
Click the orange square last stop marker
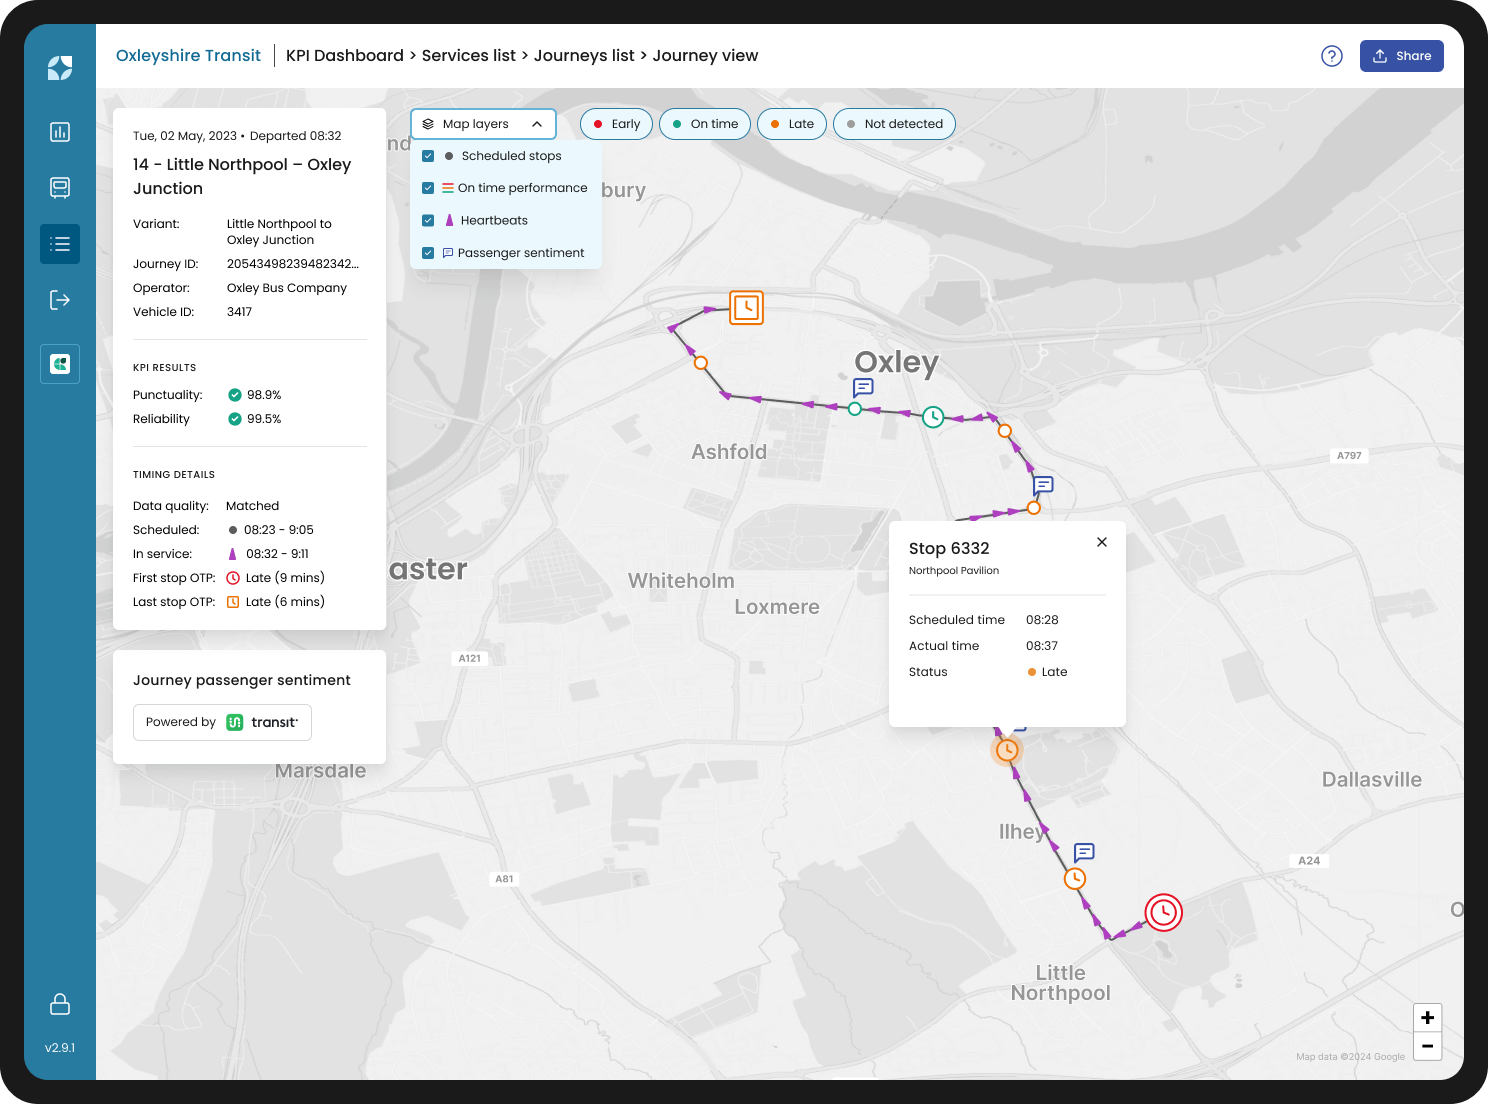point(746,308)
